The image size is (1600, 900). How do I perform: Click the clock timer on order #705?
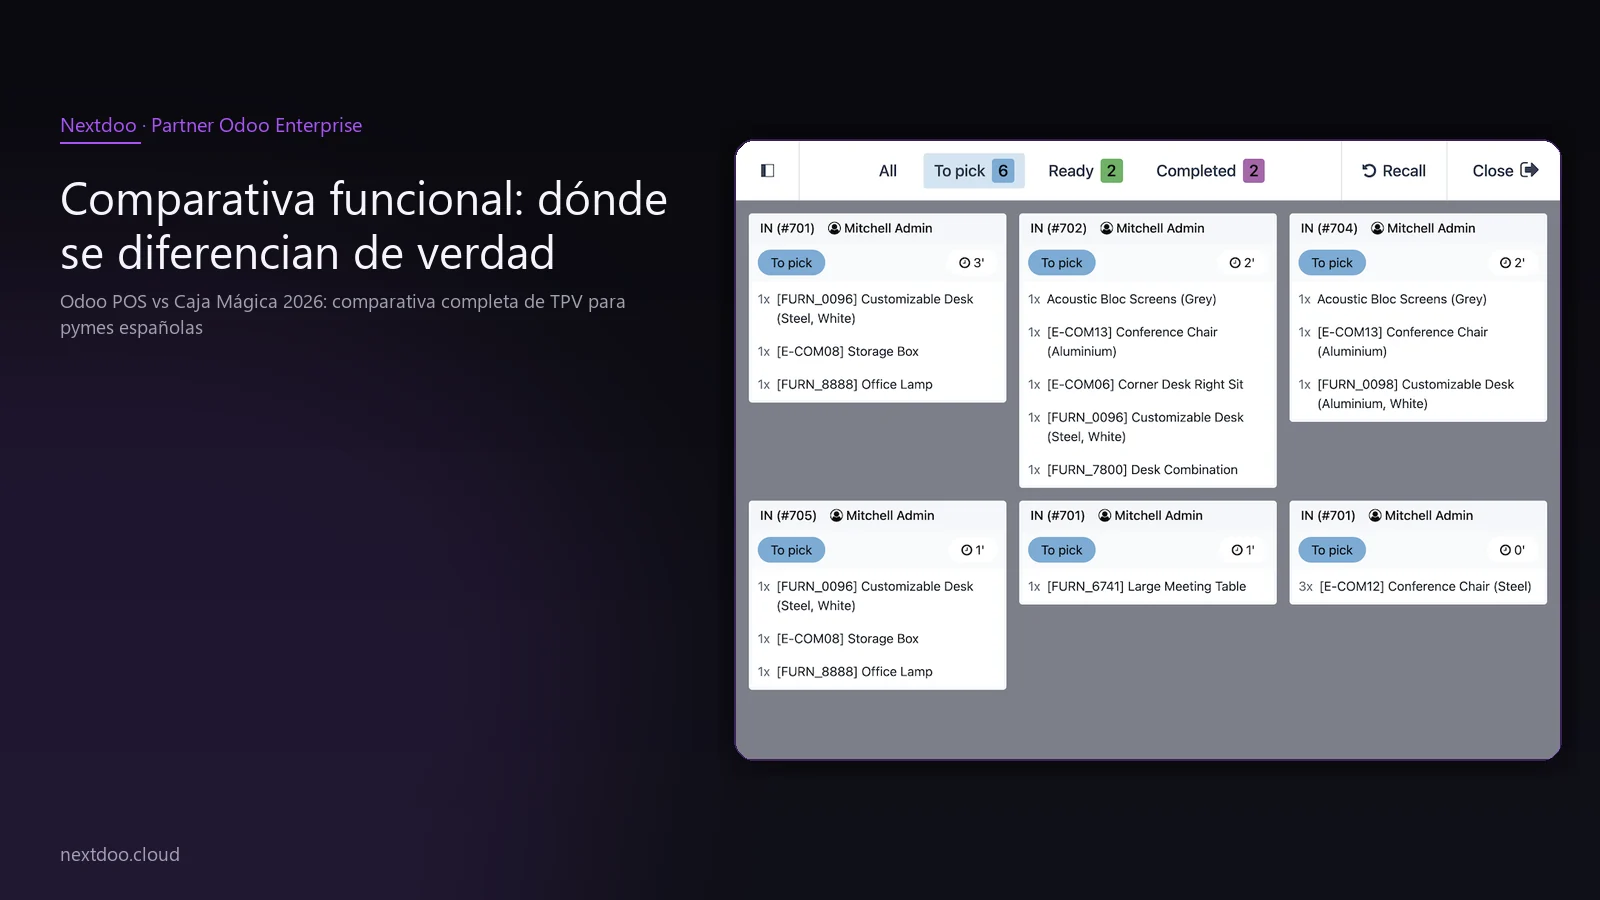click(973, 550)
